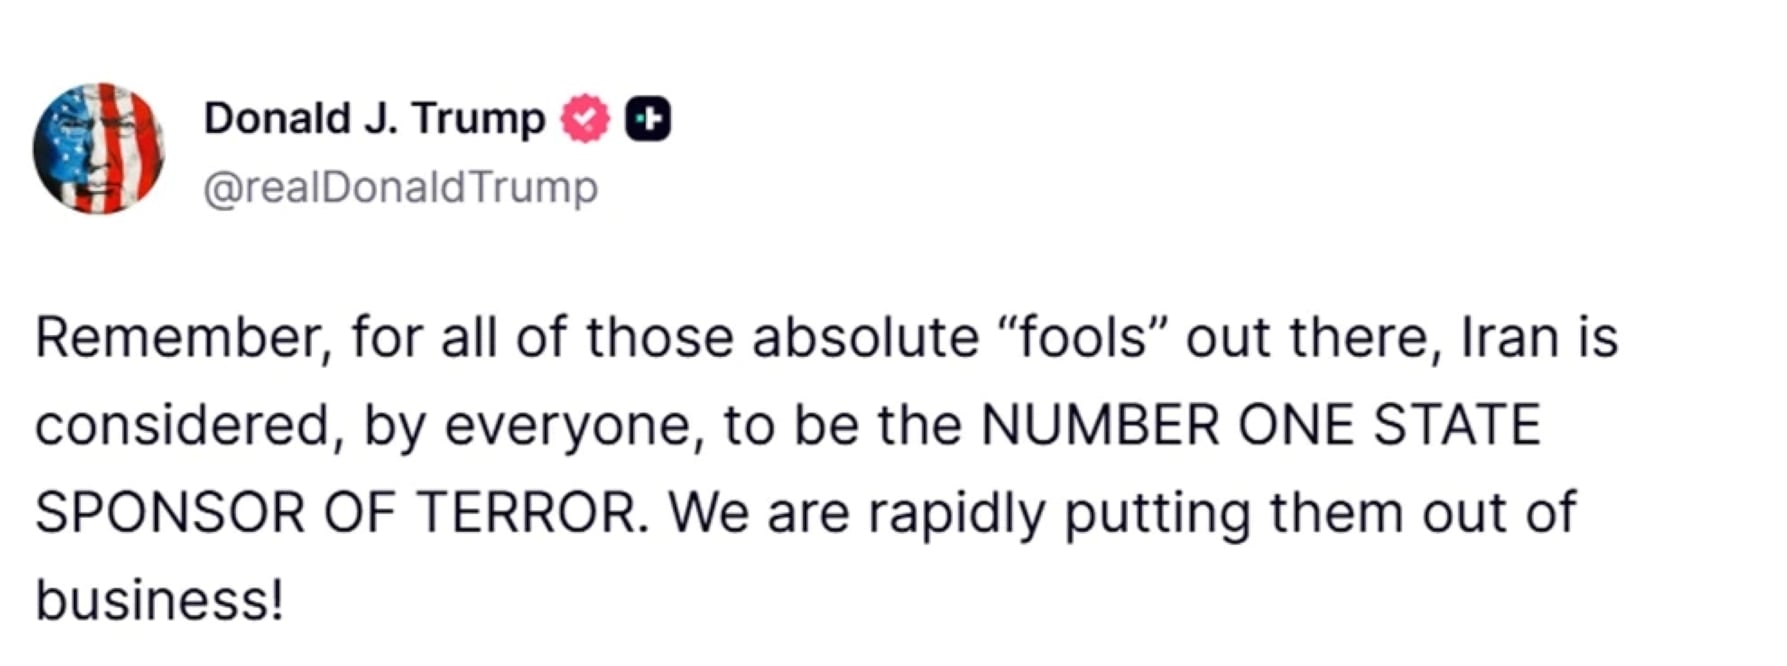Click the capitalized word "SPONSOR"
The height and width of the screenshot is (666, 1787).
coord(171,513)
